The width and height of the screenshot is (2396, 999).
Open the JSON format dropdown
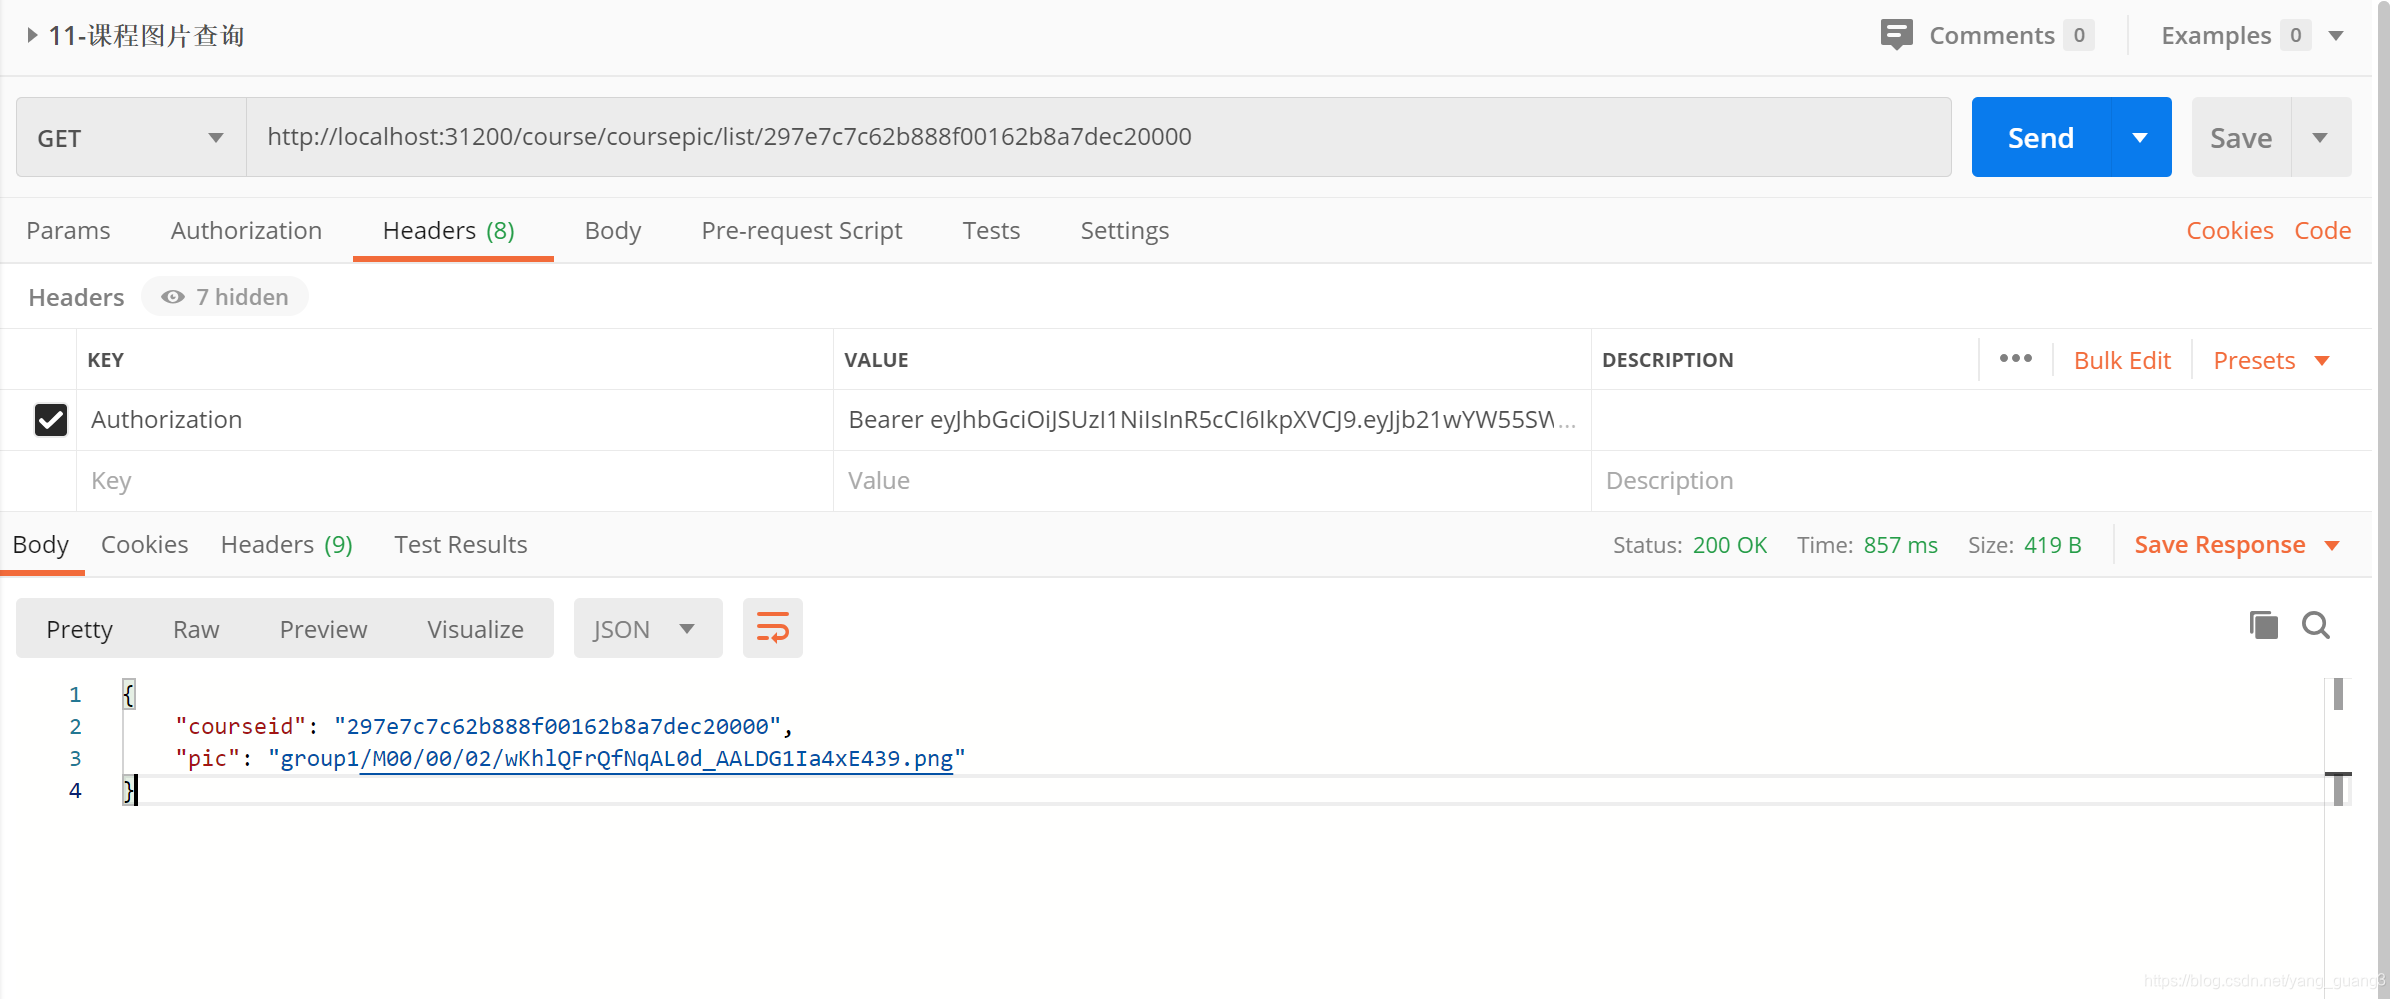(647, 629)
